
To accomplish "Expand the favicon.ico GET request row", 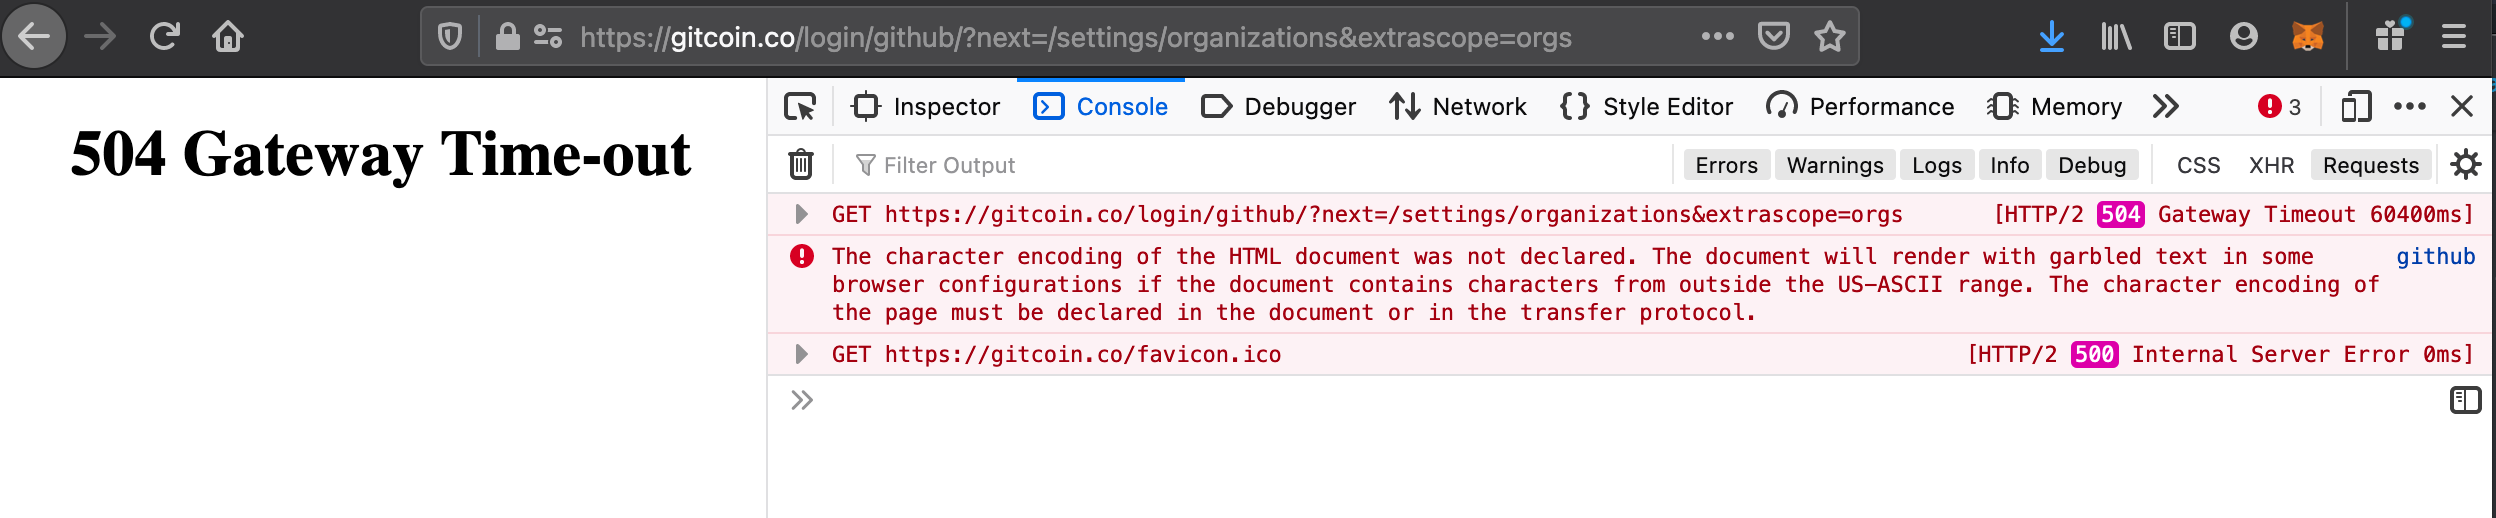I will pos(801,354).
